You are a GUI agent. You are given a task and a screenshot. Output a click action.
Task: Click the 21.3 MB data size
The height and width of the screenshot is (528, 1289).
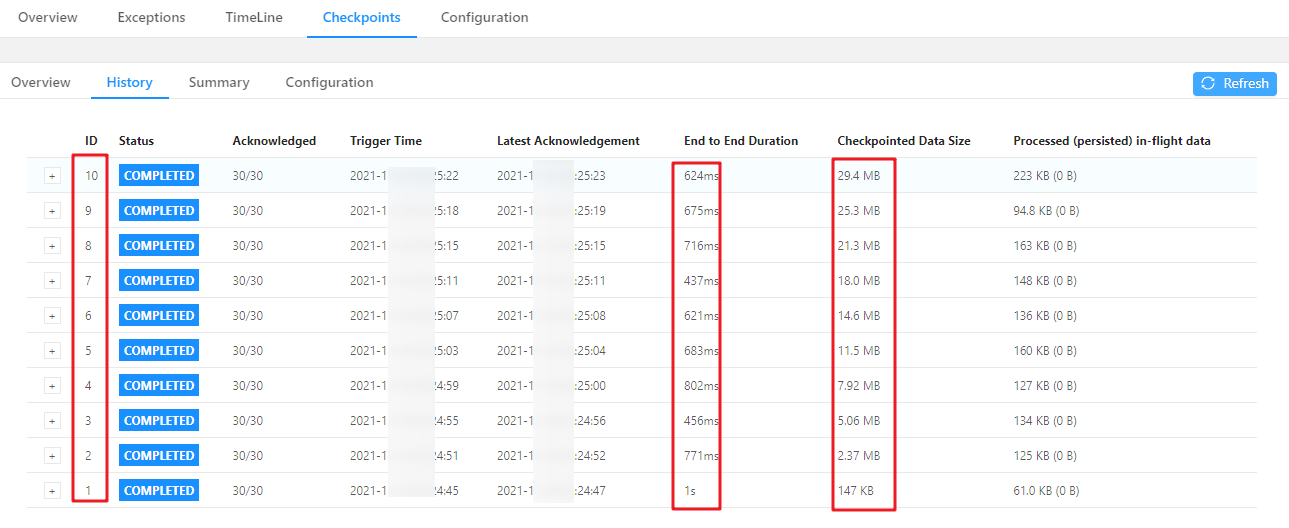coord(859,246)
